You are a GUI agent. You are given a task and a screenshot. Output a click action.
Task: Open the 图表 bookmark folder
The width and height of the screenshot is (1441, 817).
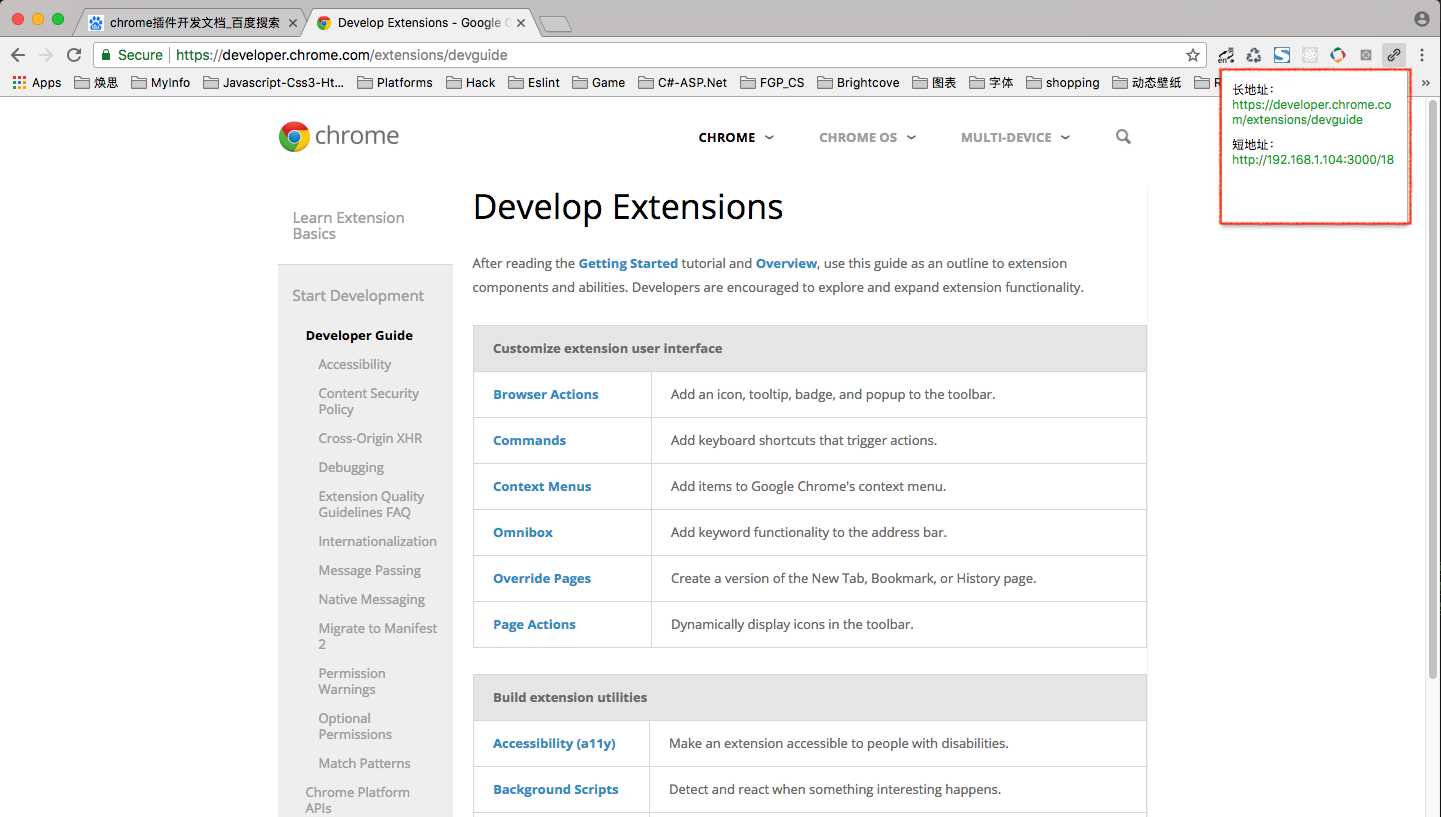935,83
